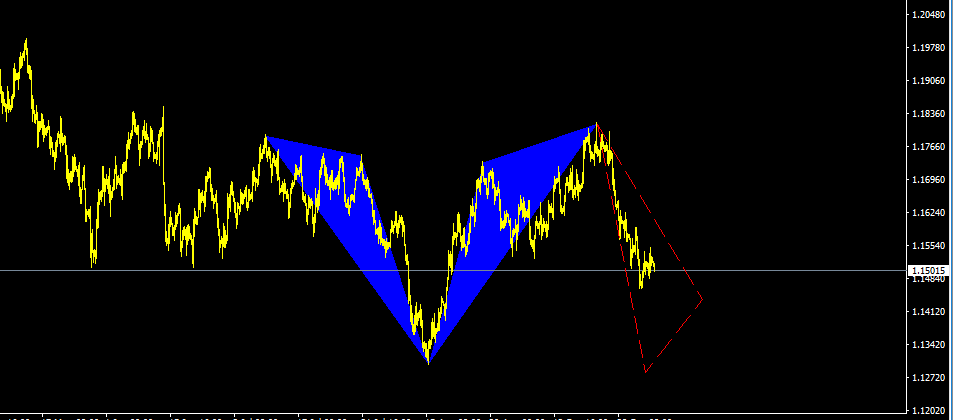Click the 1.16960 price axis label
The width and height of the screenshot is (953, 420).
(929, 180)
